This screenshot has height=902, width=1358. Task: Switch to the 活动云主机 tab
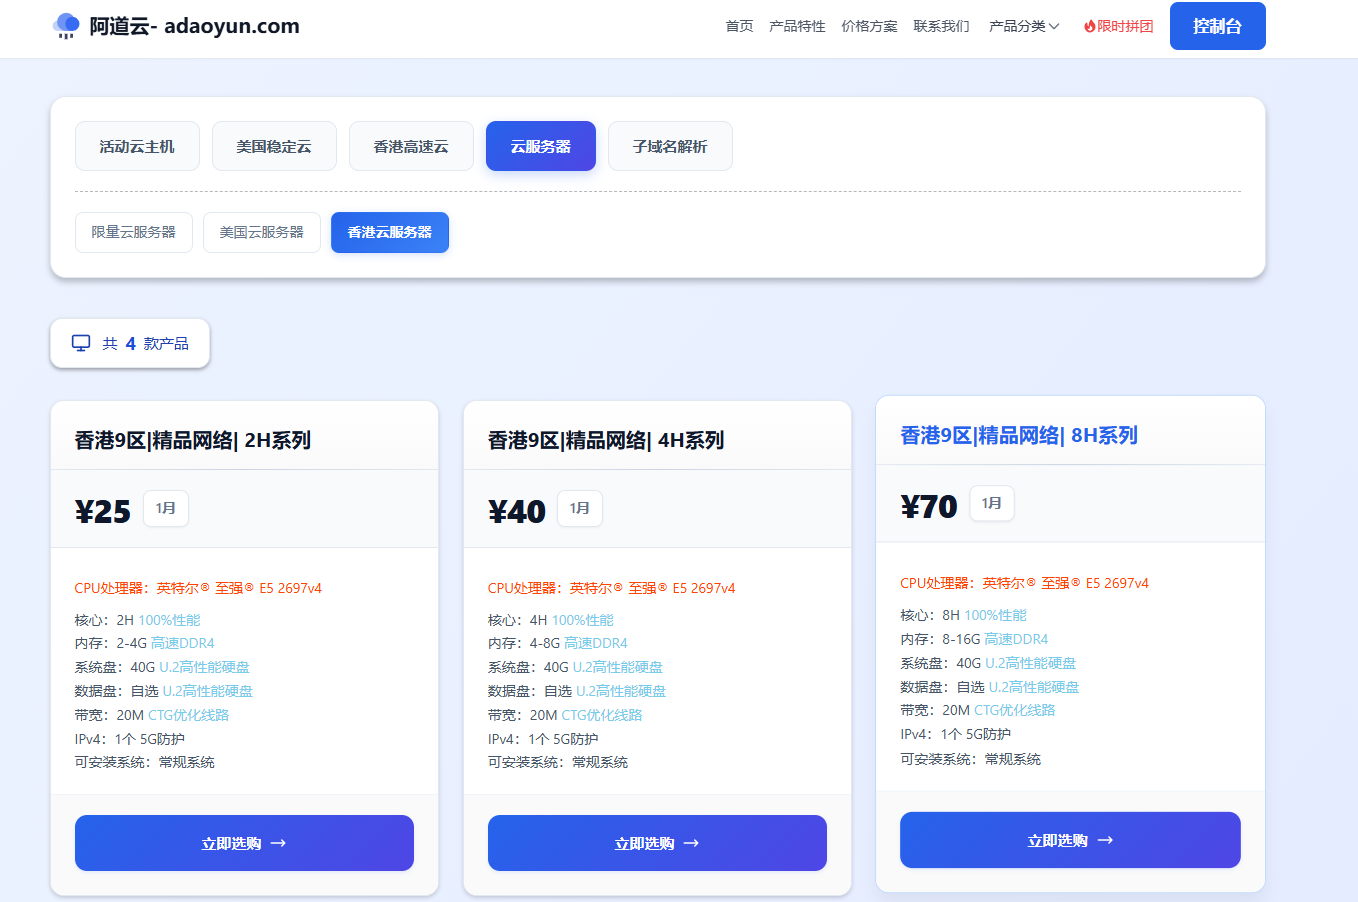pyautogui.click(x=137, y=146)
